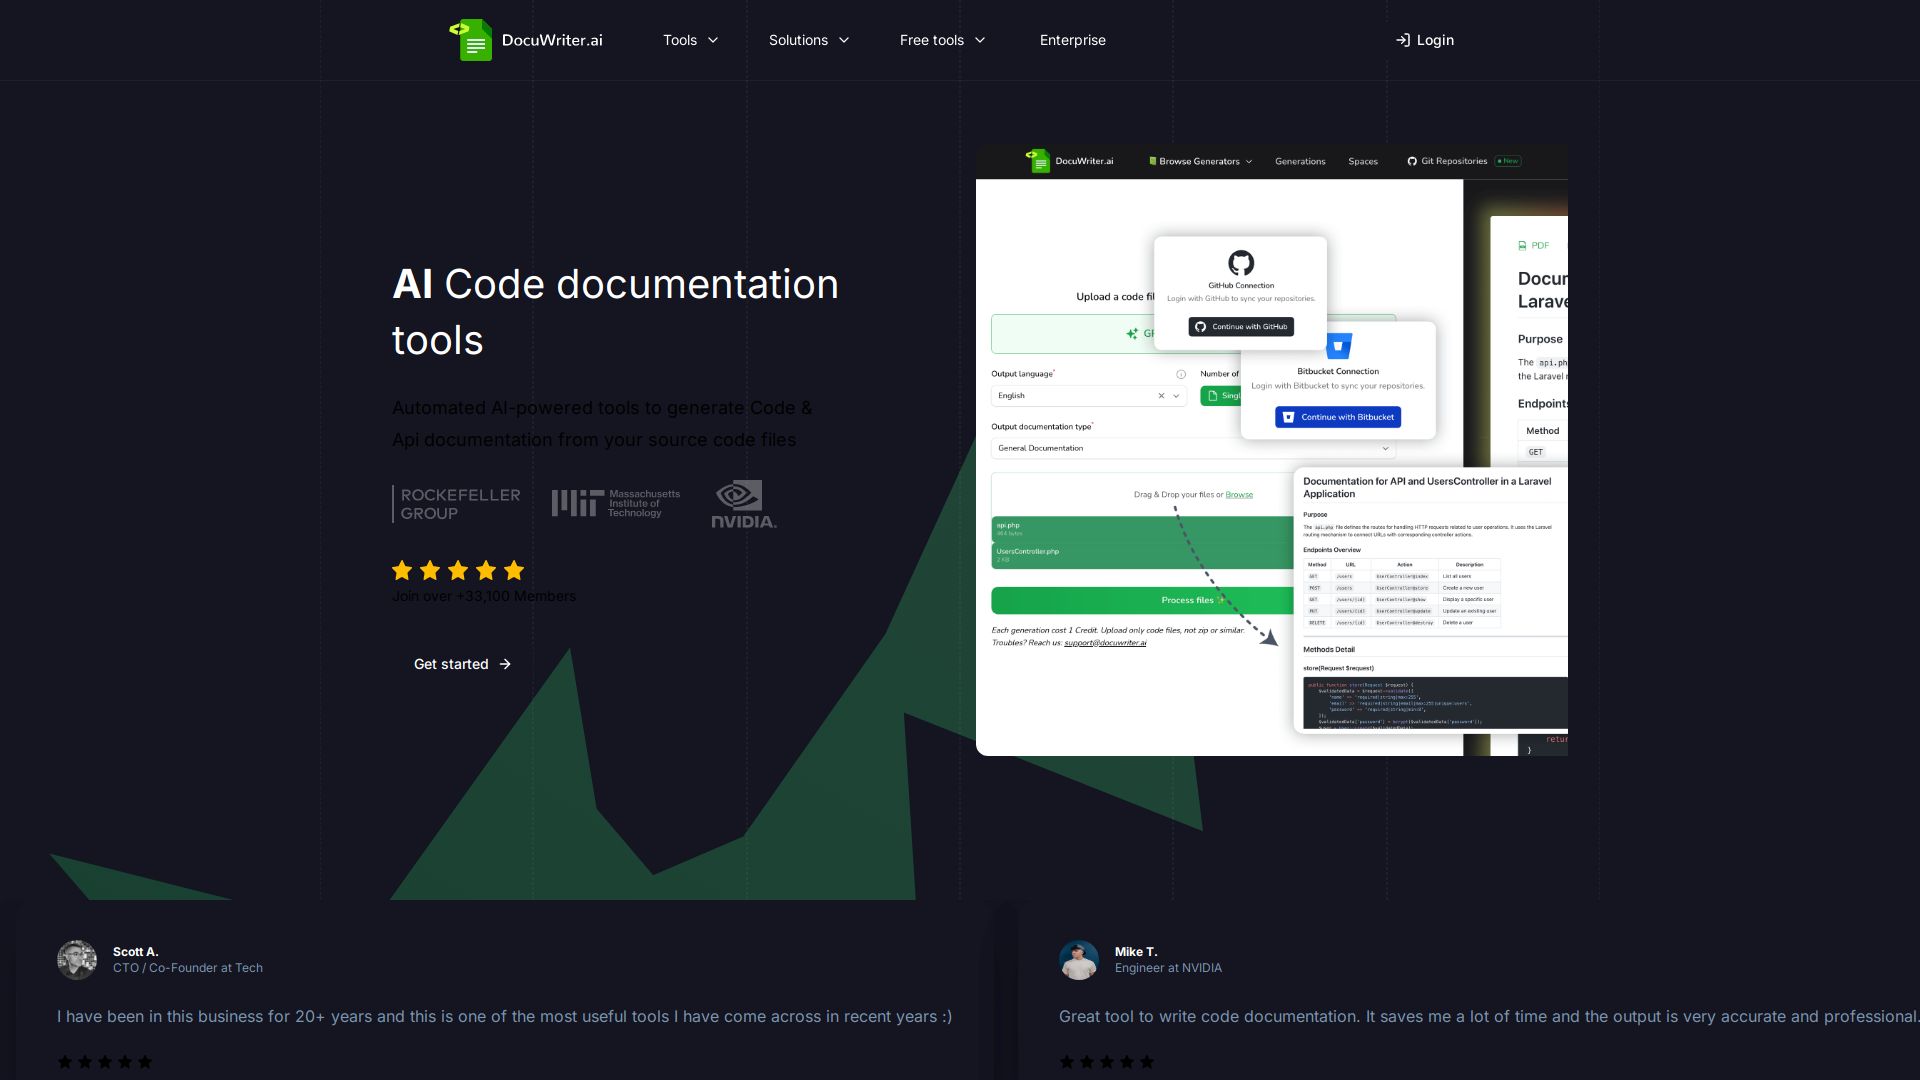Click Mike T. avatar photo
Screen dimensions: 1920x1080
pos(1079,960)
